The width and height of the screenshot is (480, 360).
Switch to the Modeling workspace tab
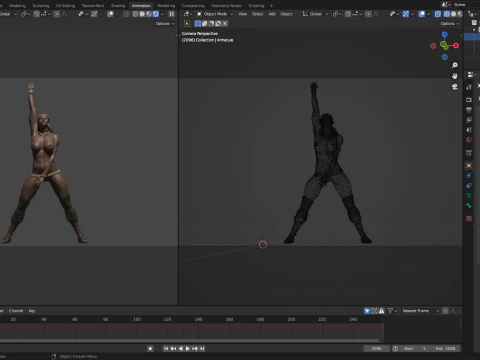click(x=17, y=6)
